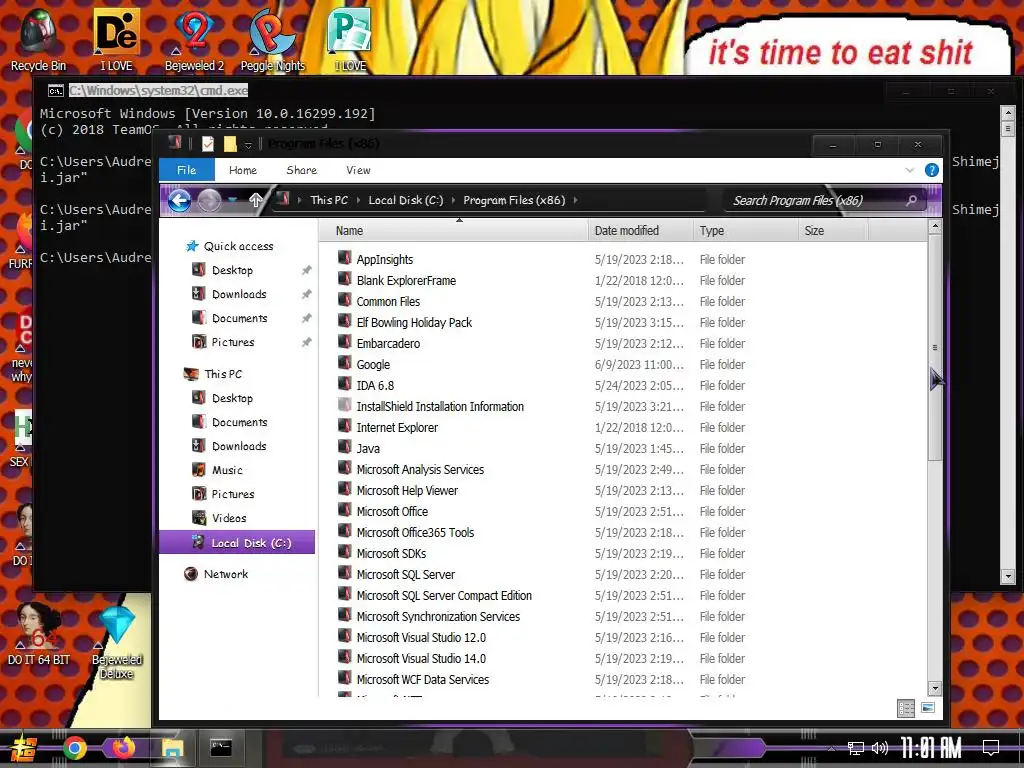
Task: Launch Bejeweled 2 desktop shortcut
Action: pyautogui.click(x=194, y=39)
